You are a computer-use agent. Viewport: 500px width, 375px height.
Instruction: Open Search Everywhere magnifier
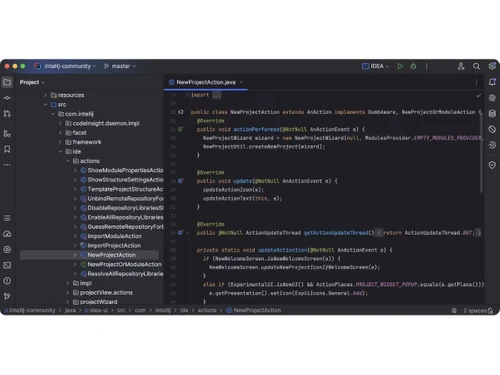[477, 66]
